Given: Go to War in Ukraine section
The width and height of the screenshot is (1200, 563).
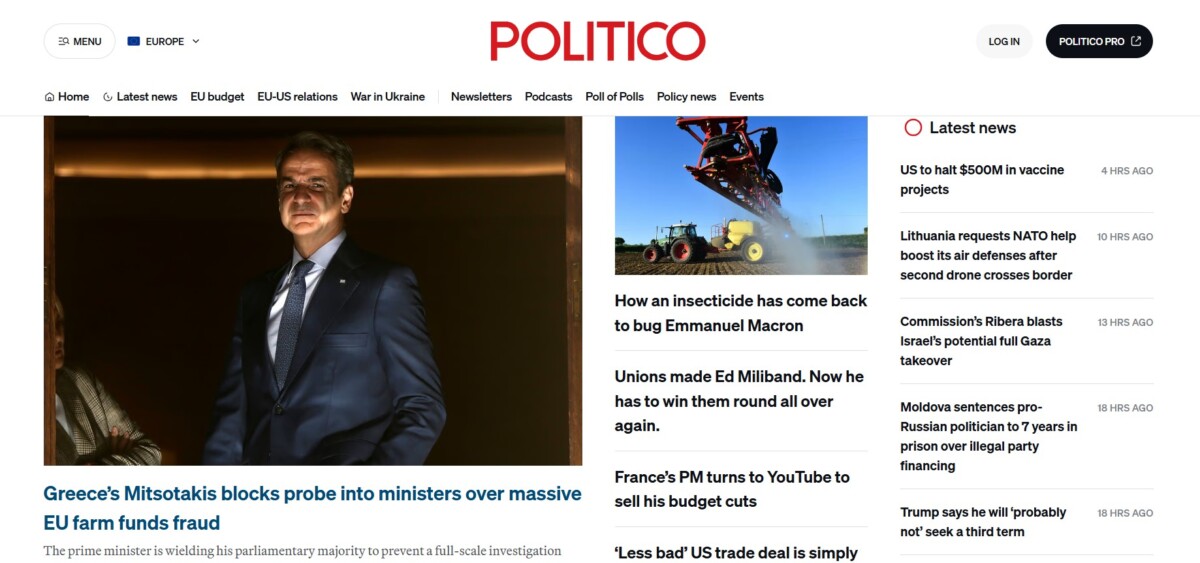Looking at the screenshot, I should (x=387, y=97).
